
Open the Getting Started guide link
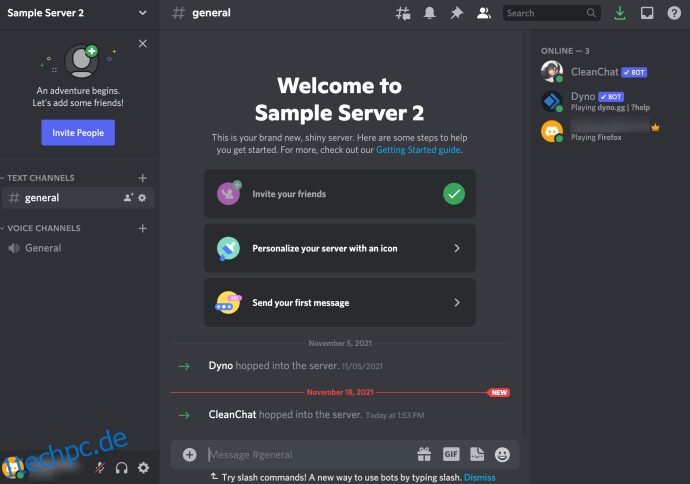click(418, 150)
